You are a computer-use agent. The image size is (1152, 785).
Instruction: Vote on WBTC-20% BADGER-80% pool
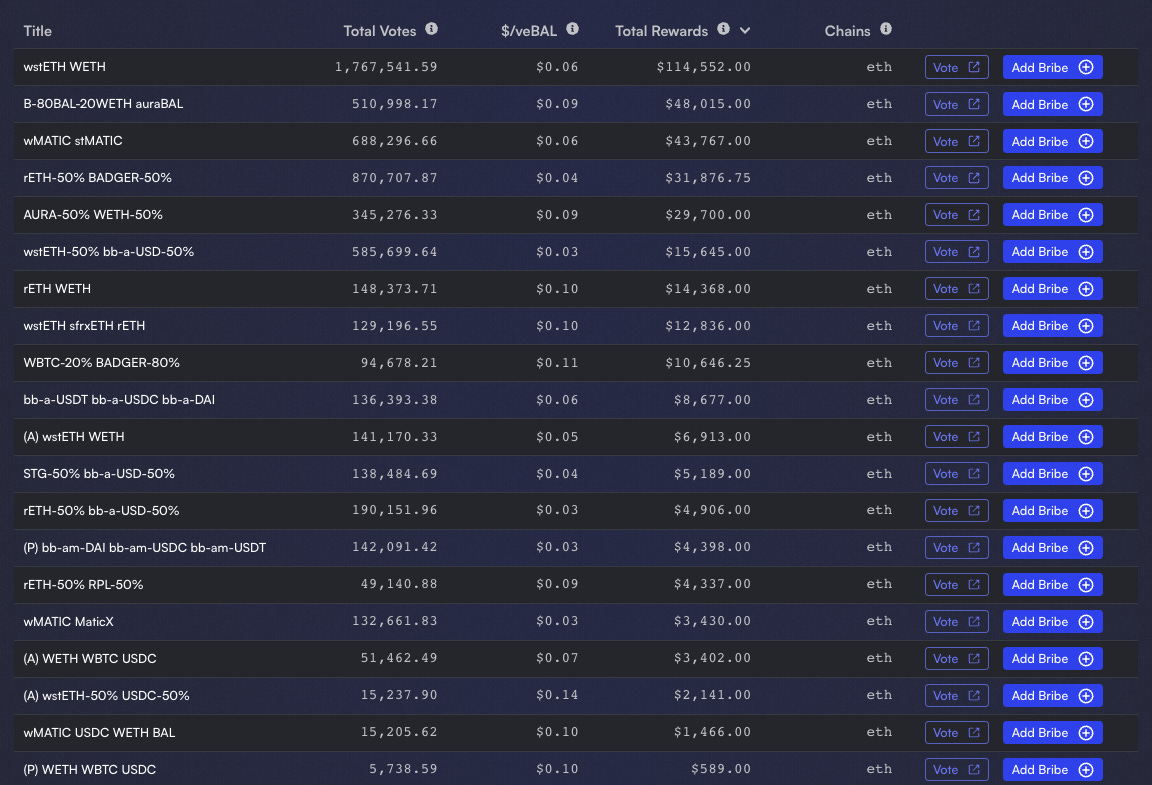pos(956,362)
